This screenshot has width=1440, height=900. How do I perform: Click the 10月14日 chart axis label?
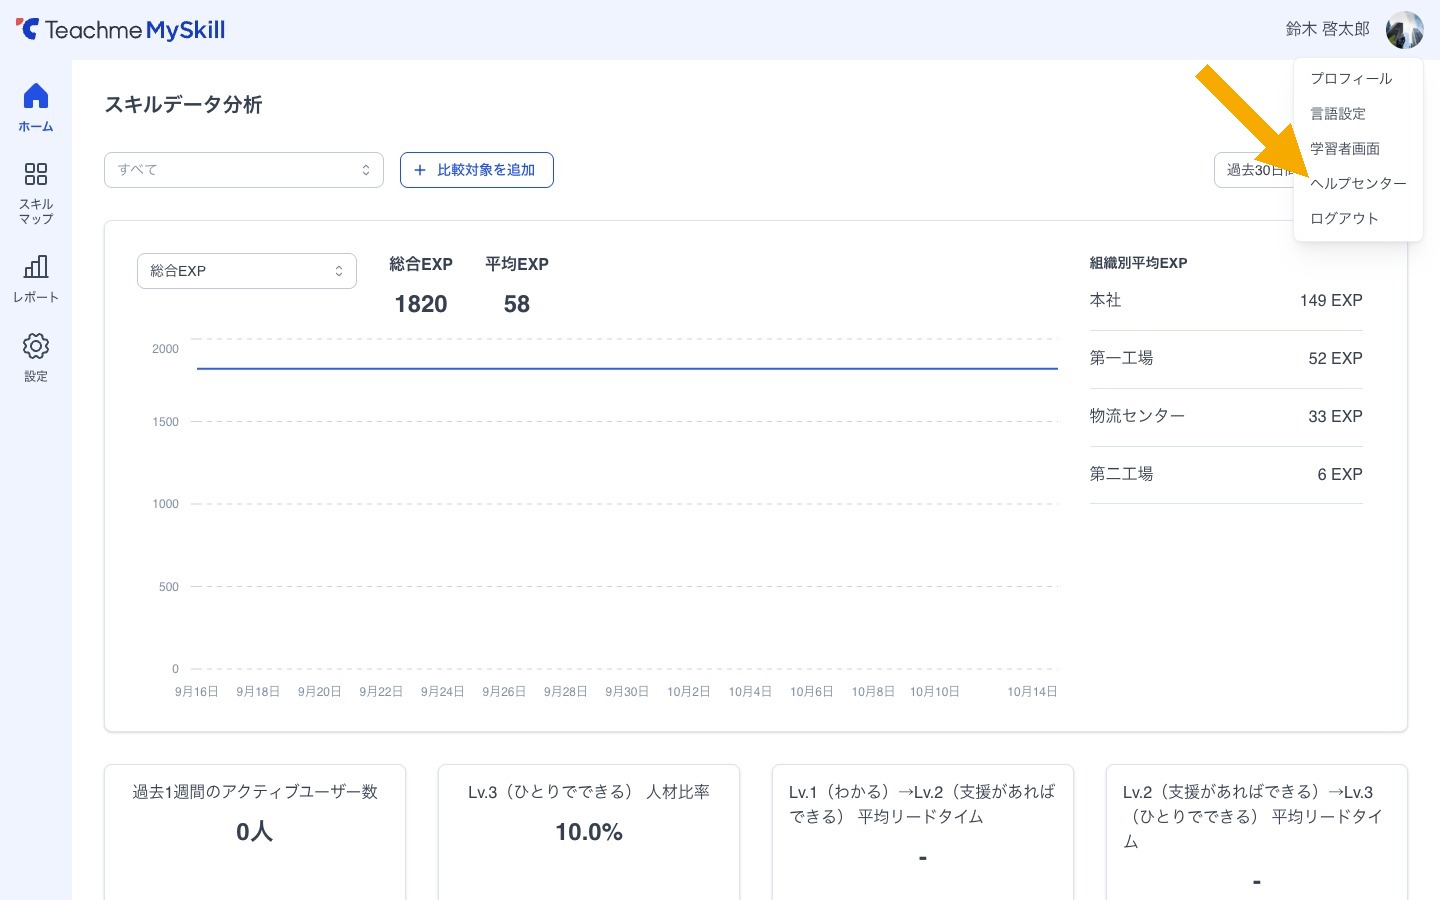click(1032, 691)
